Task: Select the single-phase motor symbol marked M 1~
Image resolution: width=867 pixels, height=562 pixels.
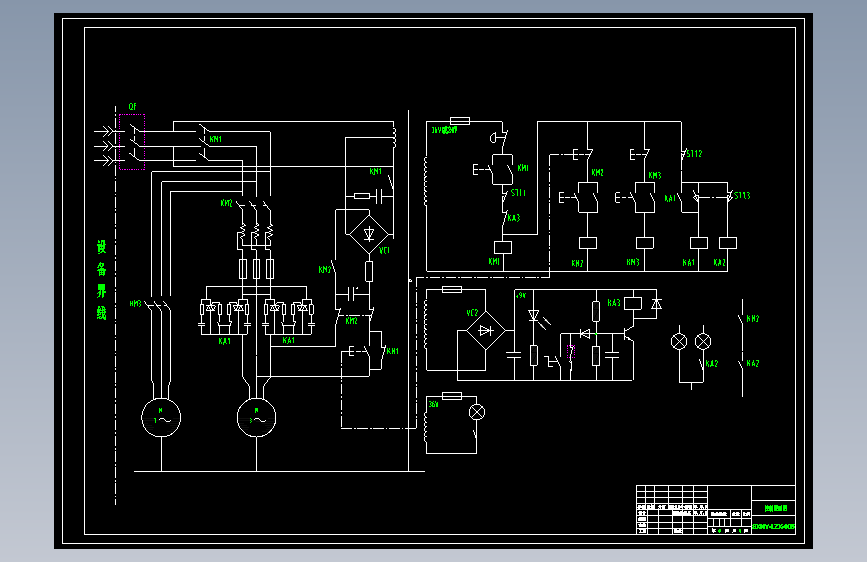Action: (x=161, y=418)
